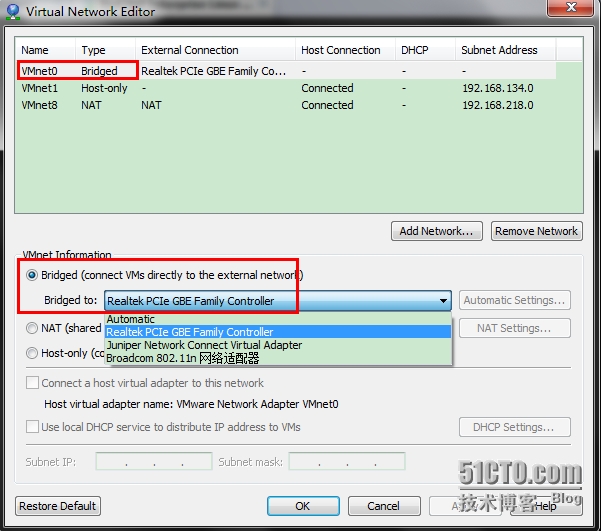The image size is (601, 531).
Task: Choose Automatic in the adapter list
Action: (278, 319)
